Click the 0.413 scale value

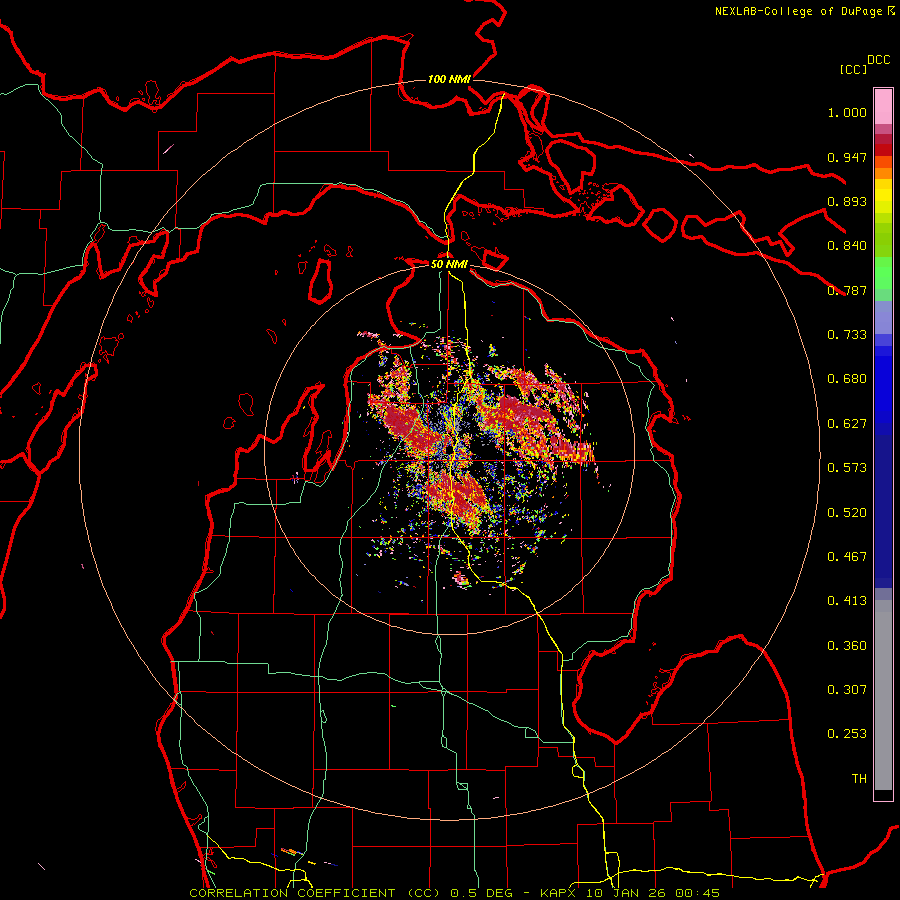pos(847,601)
